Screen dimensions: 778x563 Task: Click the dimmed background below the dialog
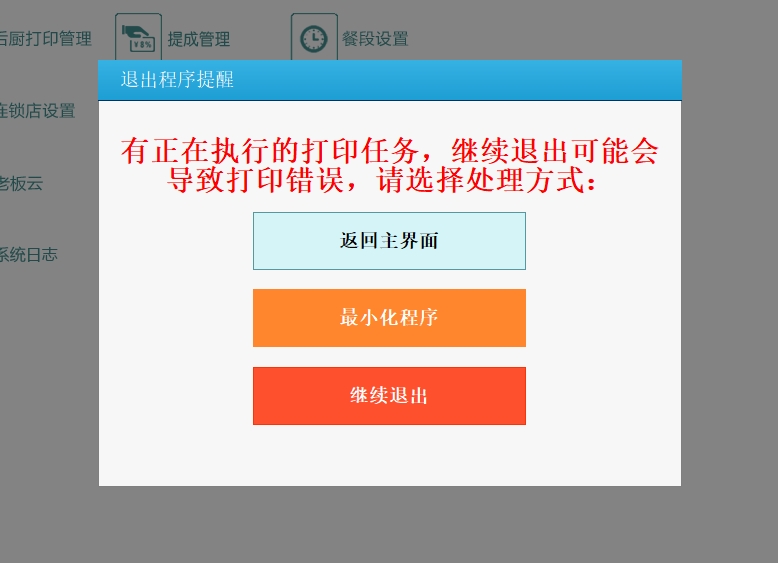(x=389, y=525)
